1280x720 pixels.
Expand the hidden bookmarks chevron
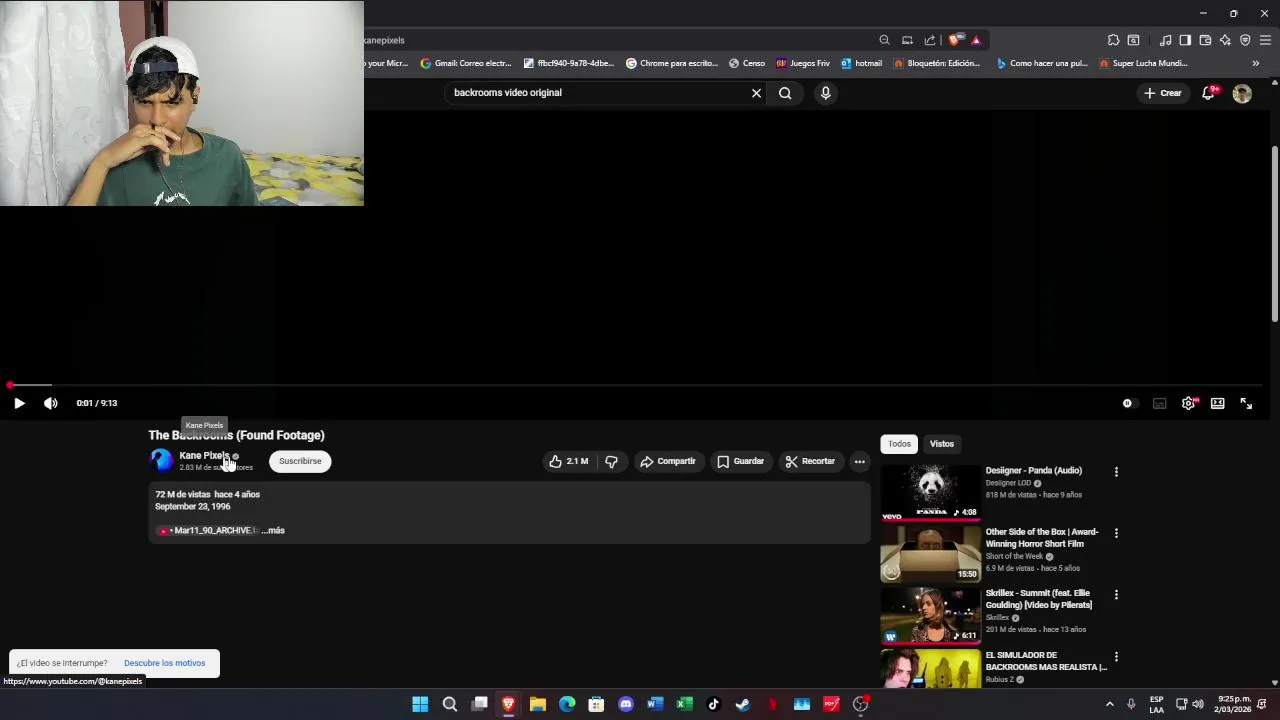(1255, 63)
